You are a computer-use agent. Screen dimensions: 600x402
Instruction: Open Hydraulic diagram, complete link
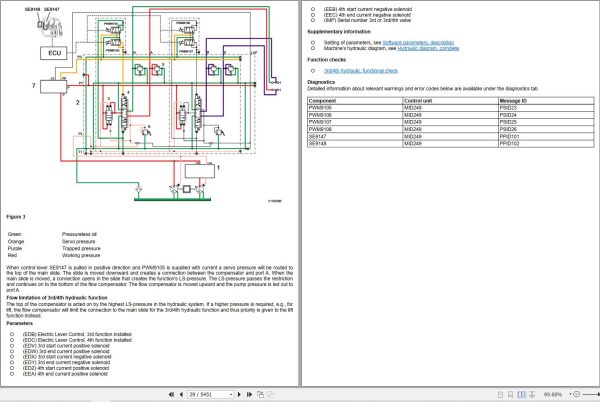point(428,49)
